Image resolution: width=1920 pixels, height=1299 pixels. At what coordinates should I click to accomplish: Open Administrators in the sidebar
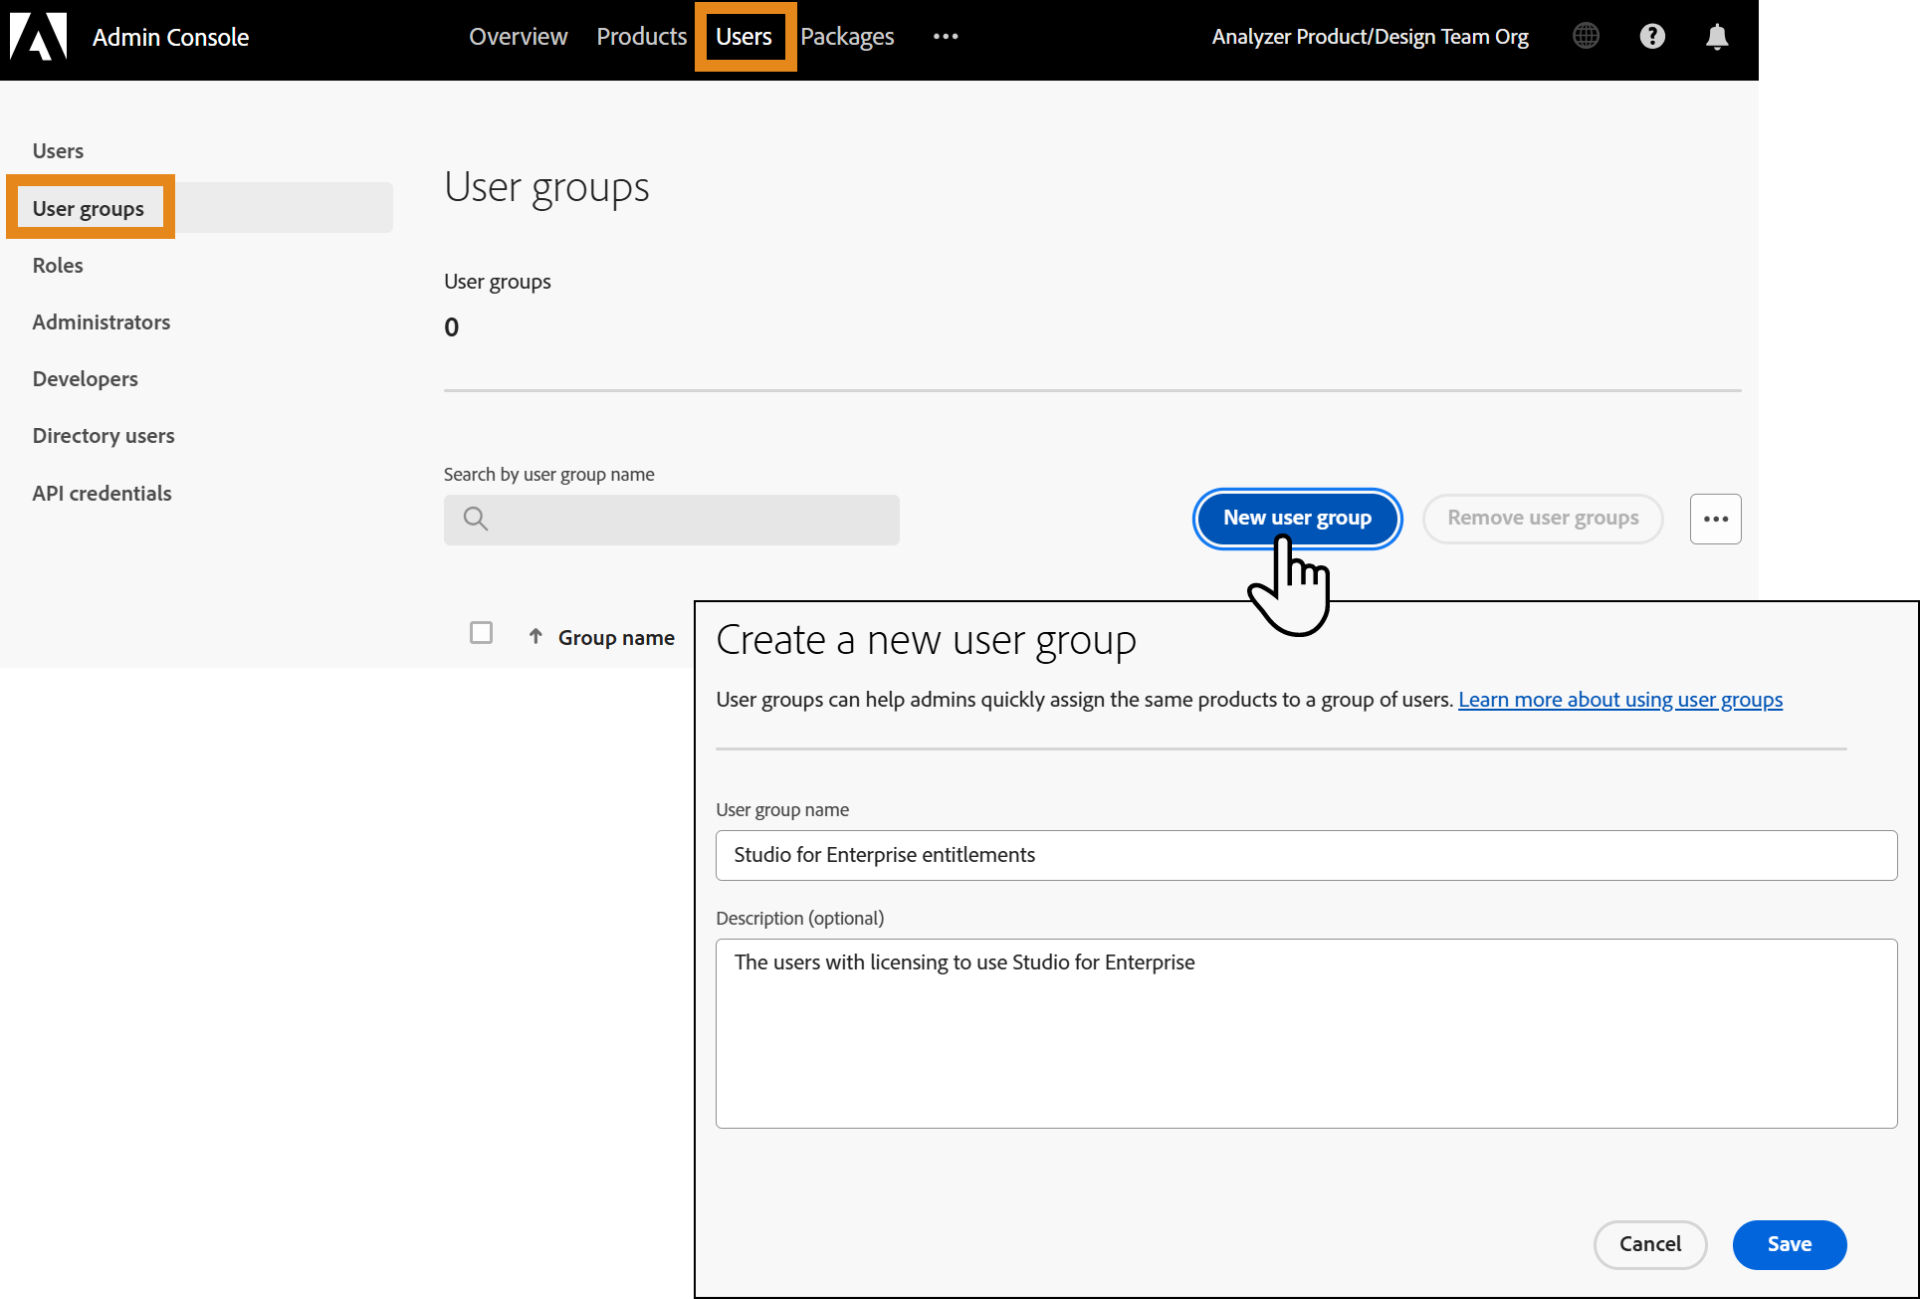[101, 322]
